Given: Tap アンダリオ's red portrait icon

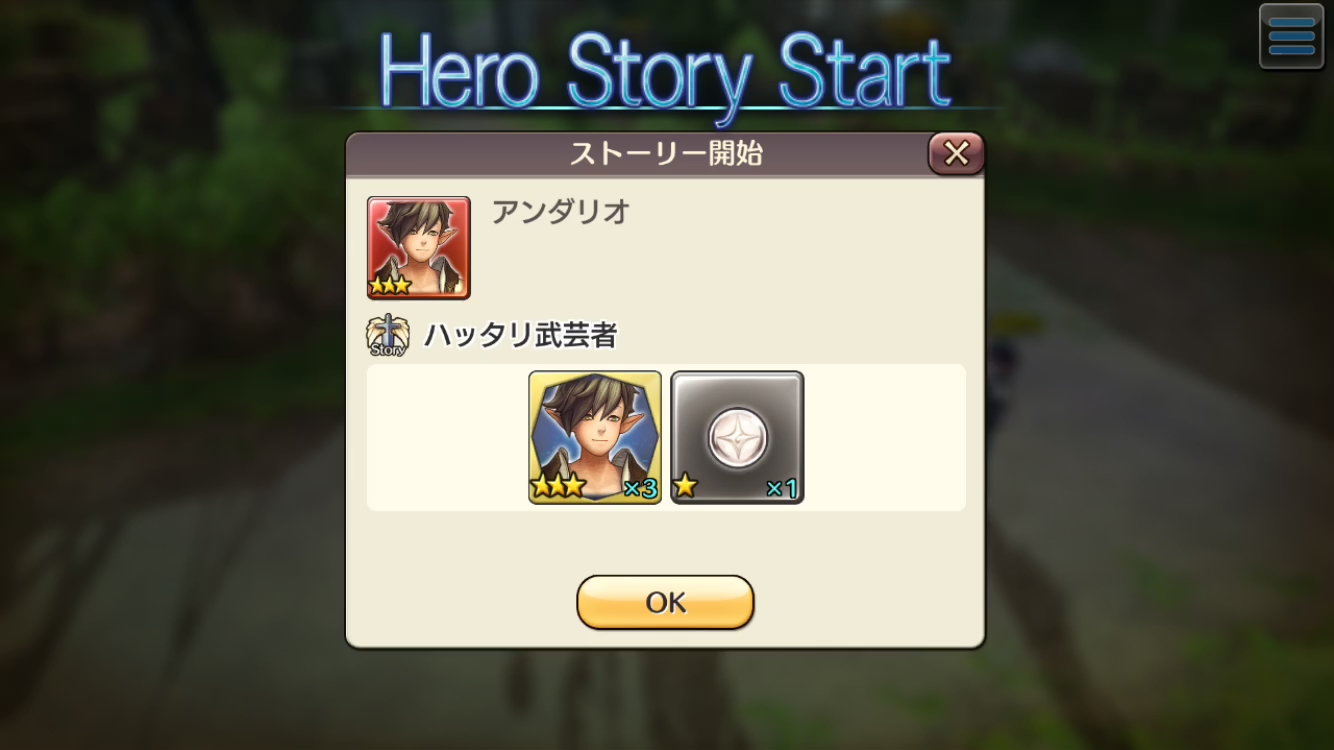Looking at the screenshot, I should [x=419, y=247].
